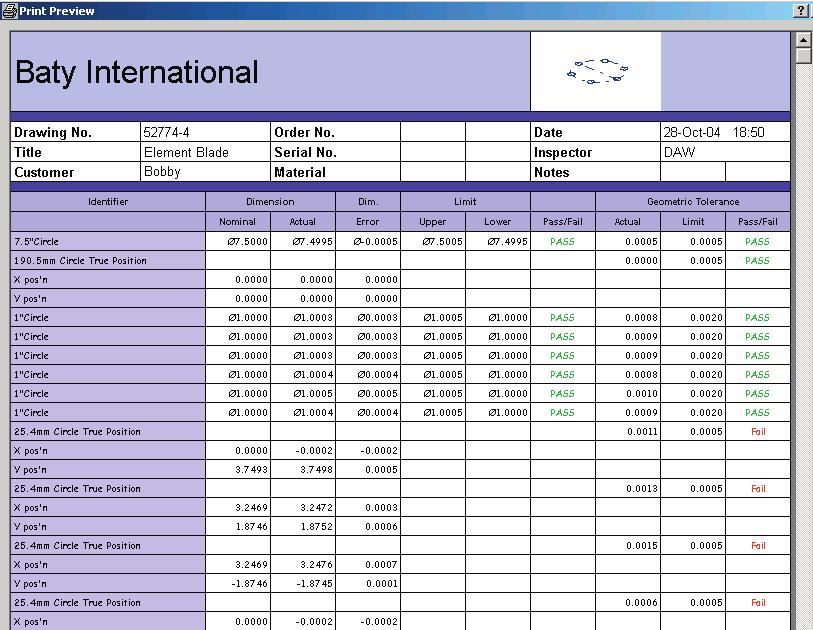The width and height of the screenshot is (813, 630).
Task: Click the Inspector label
Action: tap(563, 152)
